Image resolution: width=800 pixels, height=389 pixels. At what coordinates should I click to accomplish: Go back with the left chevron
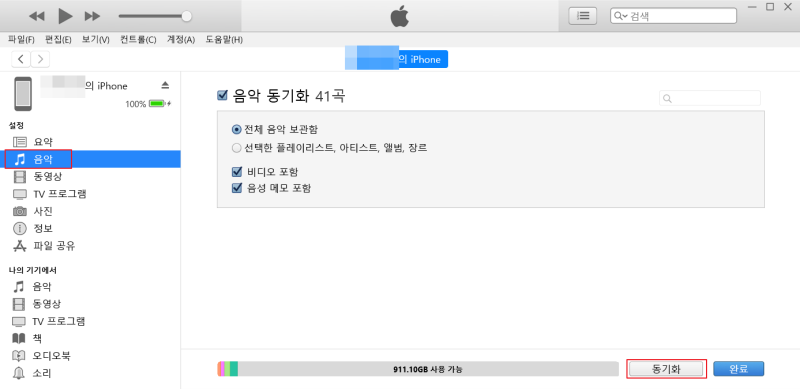pos(20,59)
